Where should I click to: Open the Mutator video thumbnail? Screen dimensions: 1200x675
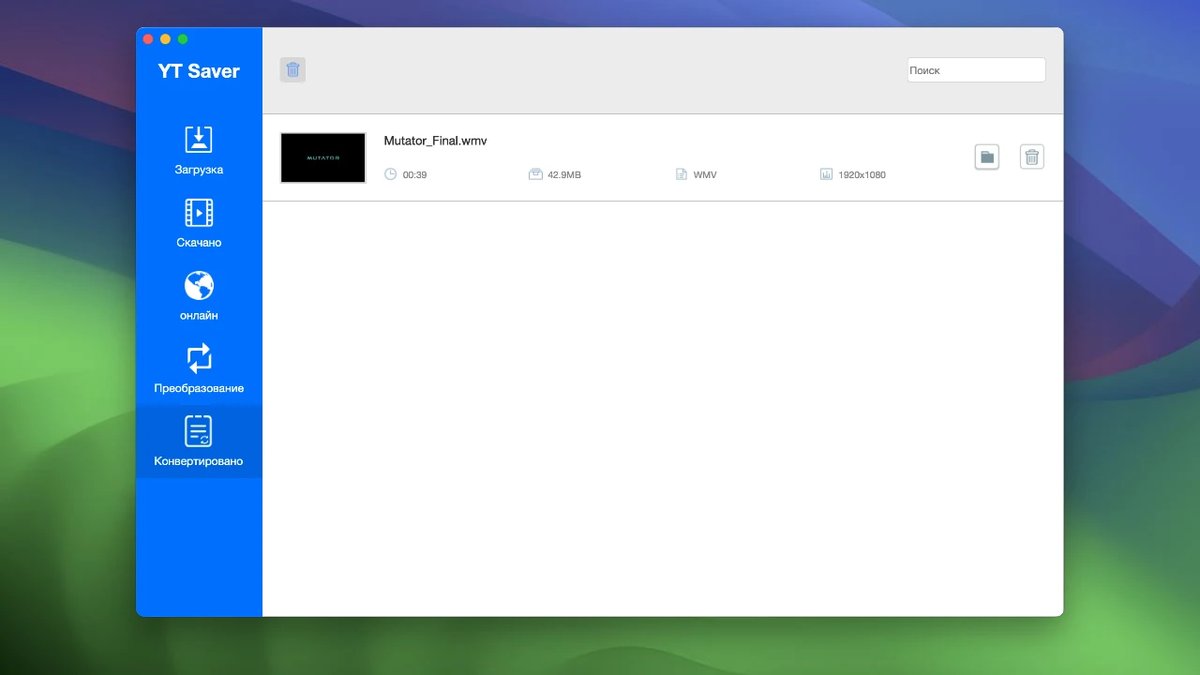[x=323, y=158]
